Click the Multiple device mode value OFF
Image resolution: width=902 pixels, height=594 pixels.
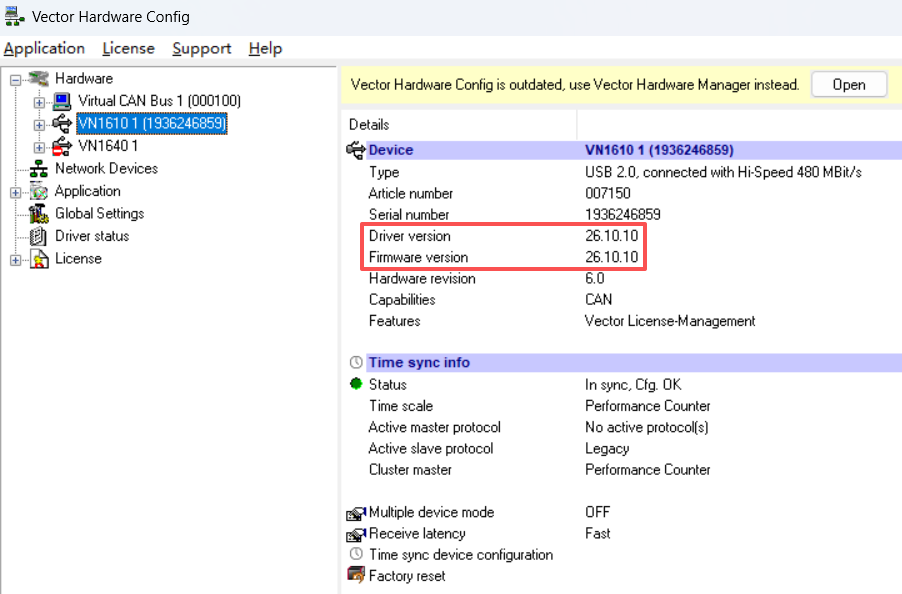pos(598,512)
